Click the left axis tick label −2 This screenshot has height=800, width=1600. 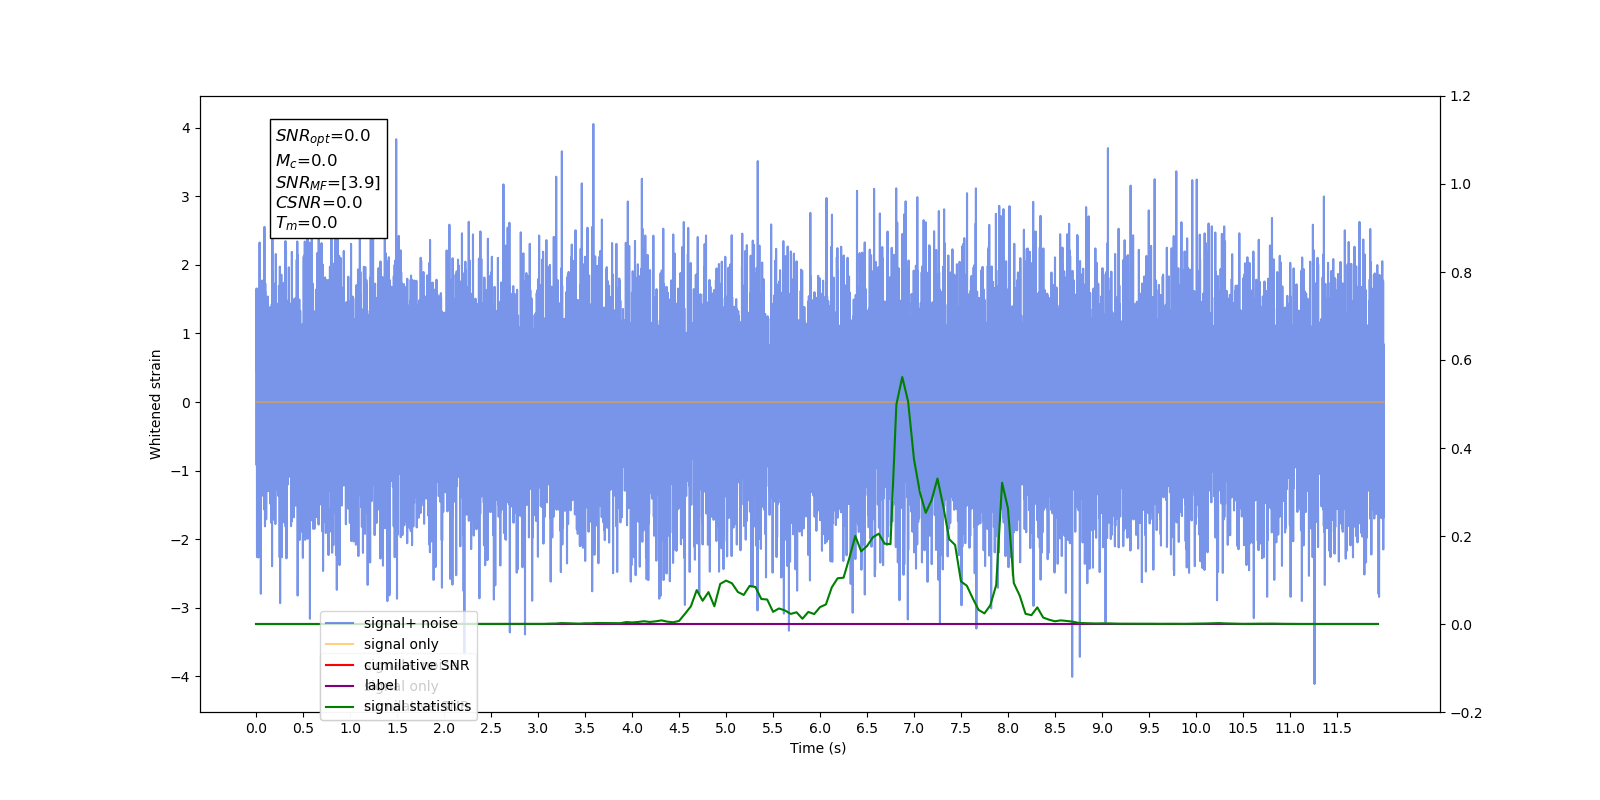tap(180, 540)
